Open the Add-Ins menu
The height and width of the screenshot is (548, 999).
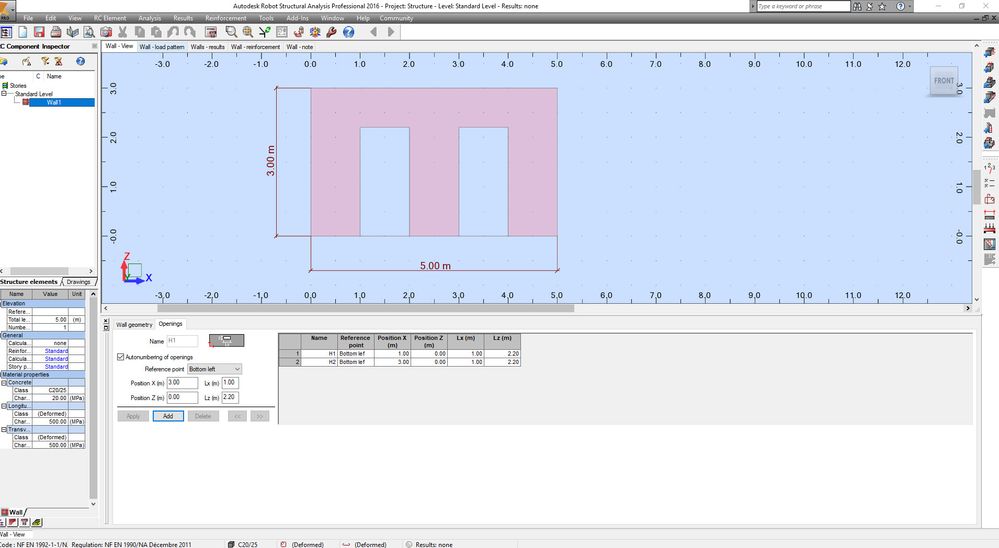(298, 18)
